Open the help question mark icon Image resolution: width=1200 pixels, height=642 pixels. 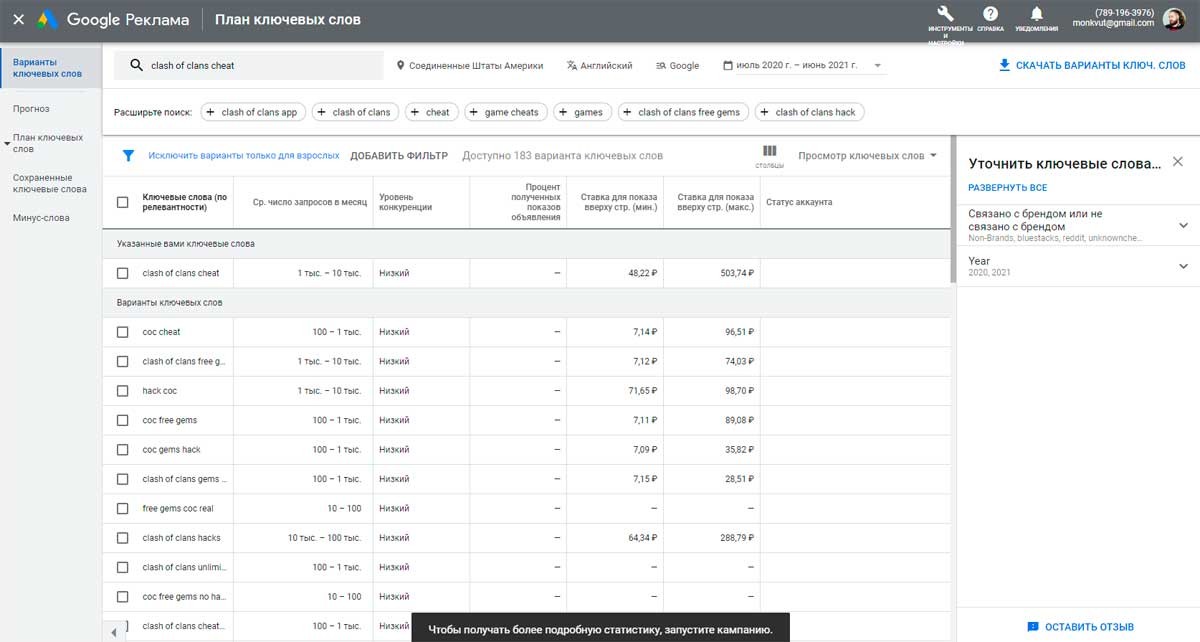pos(990,14)
